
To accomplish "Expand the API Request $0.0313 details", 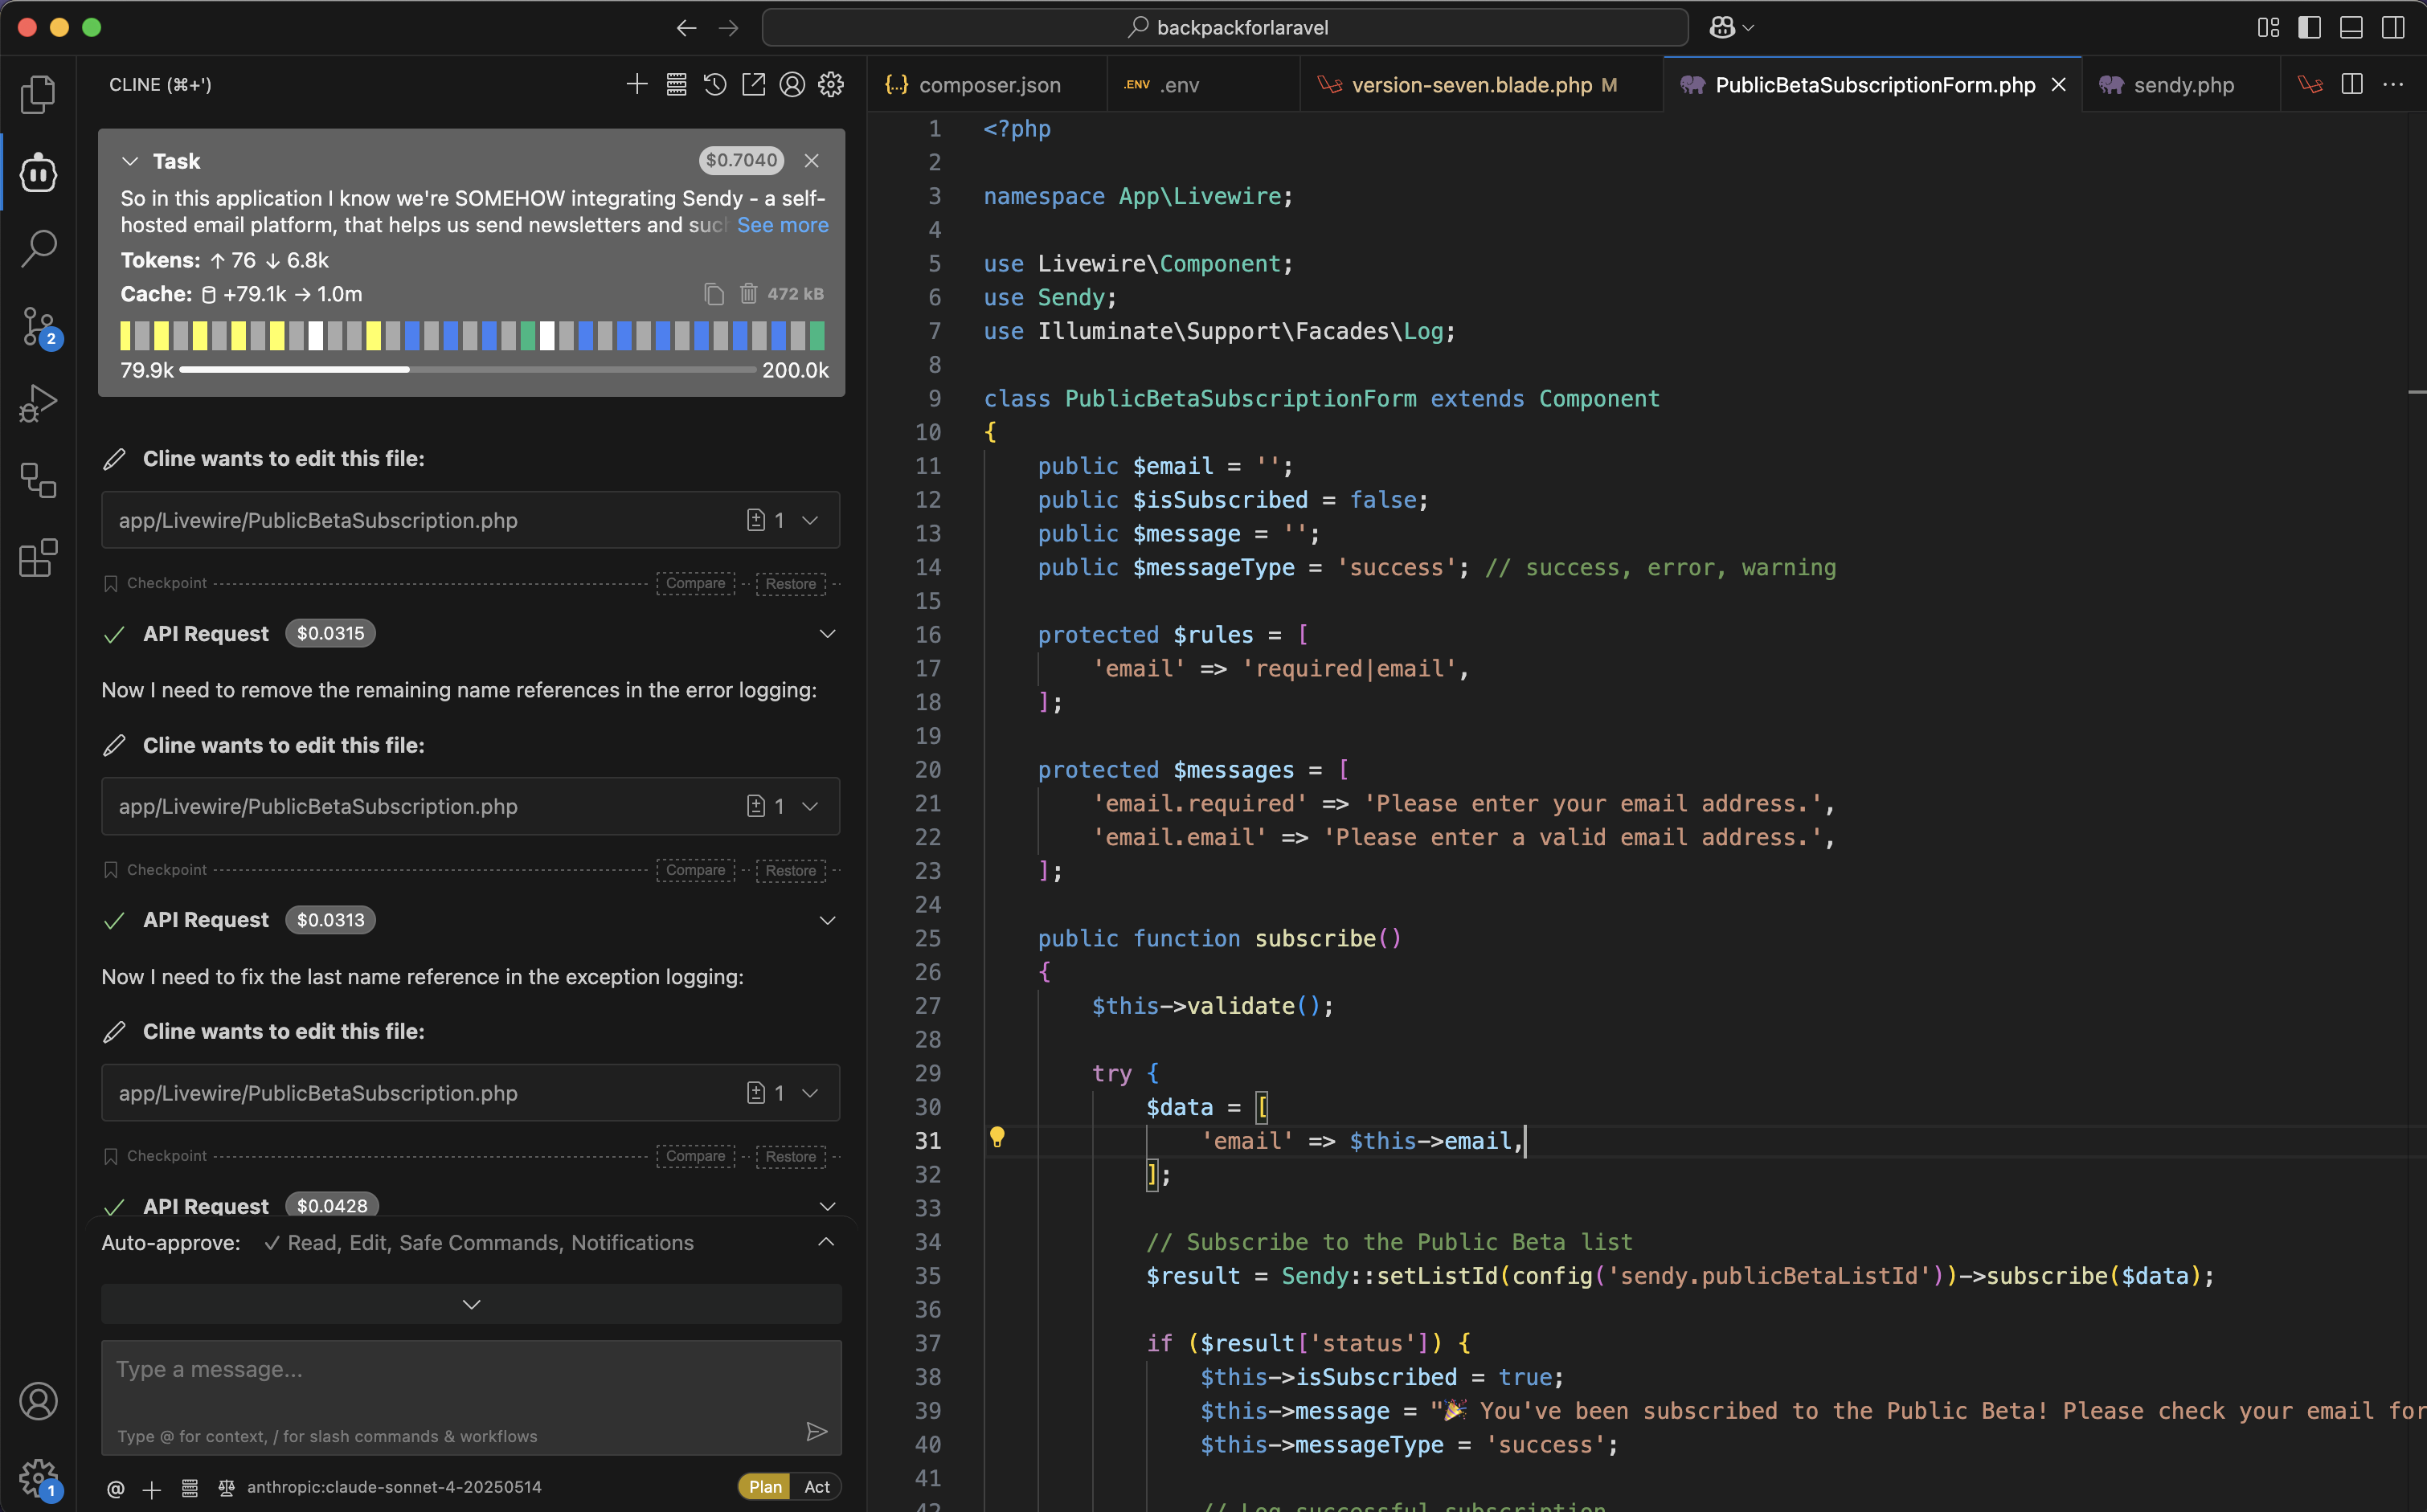I will click(827, 920).
